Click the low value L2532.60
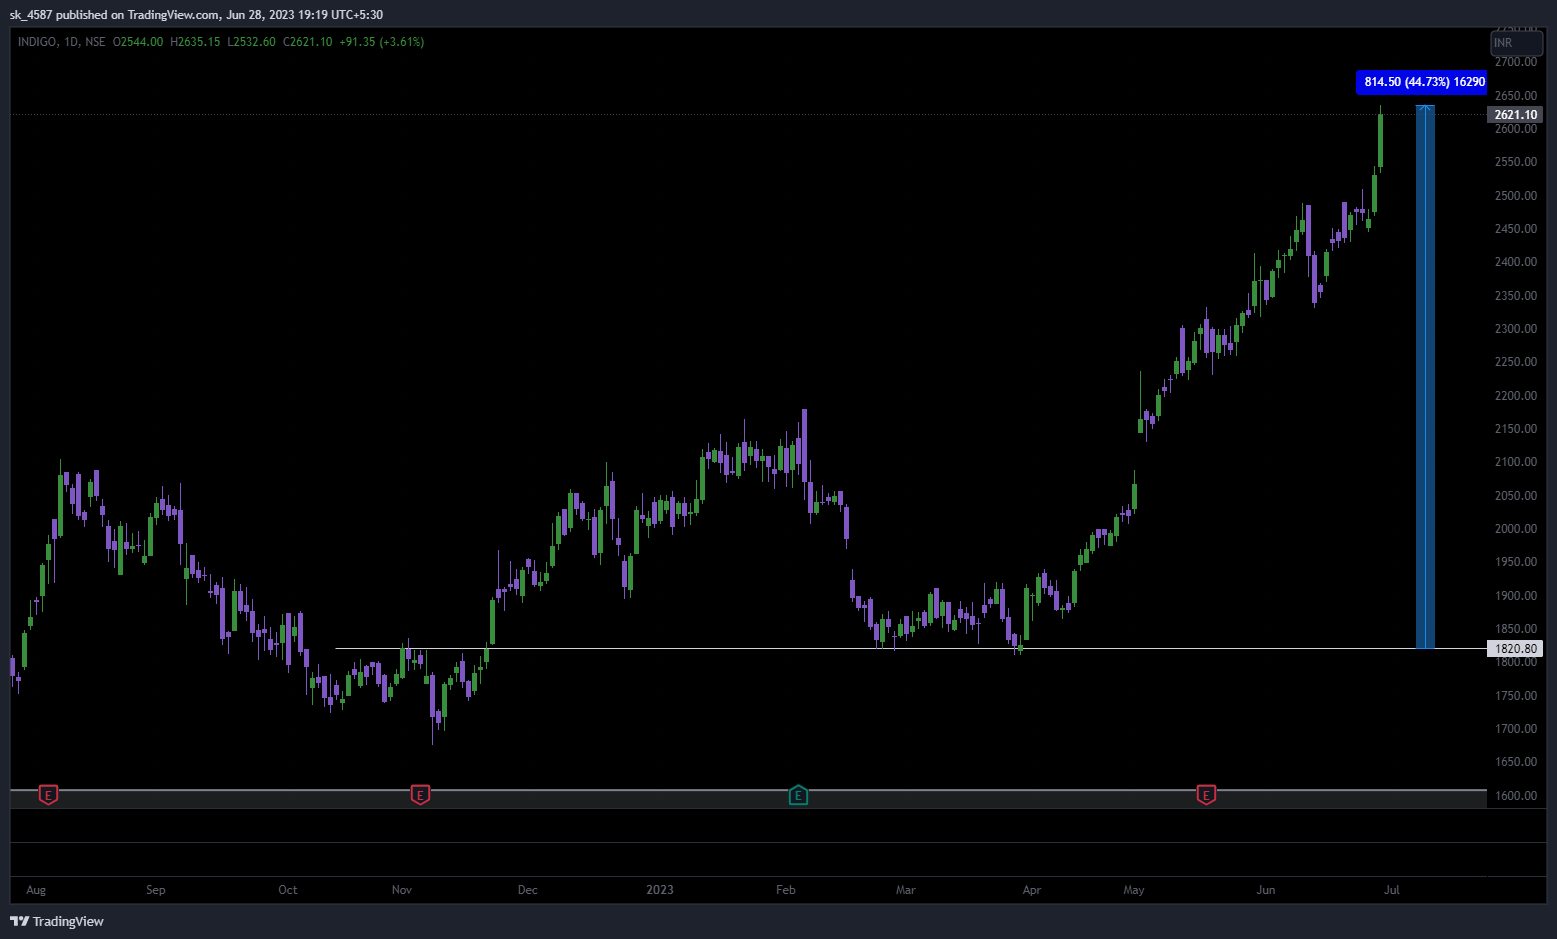 251,42
